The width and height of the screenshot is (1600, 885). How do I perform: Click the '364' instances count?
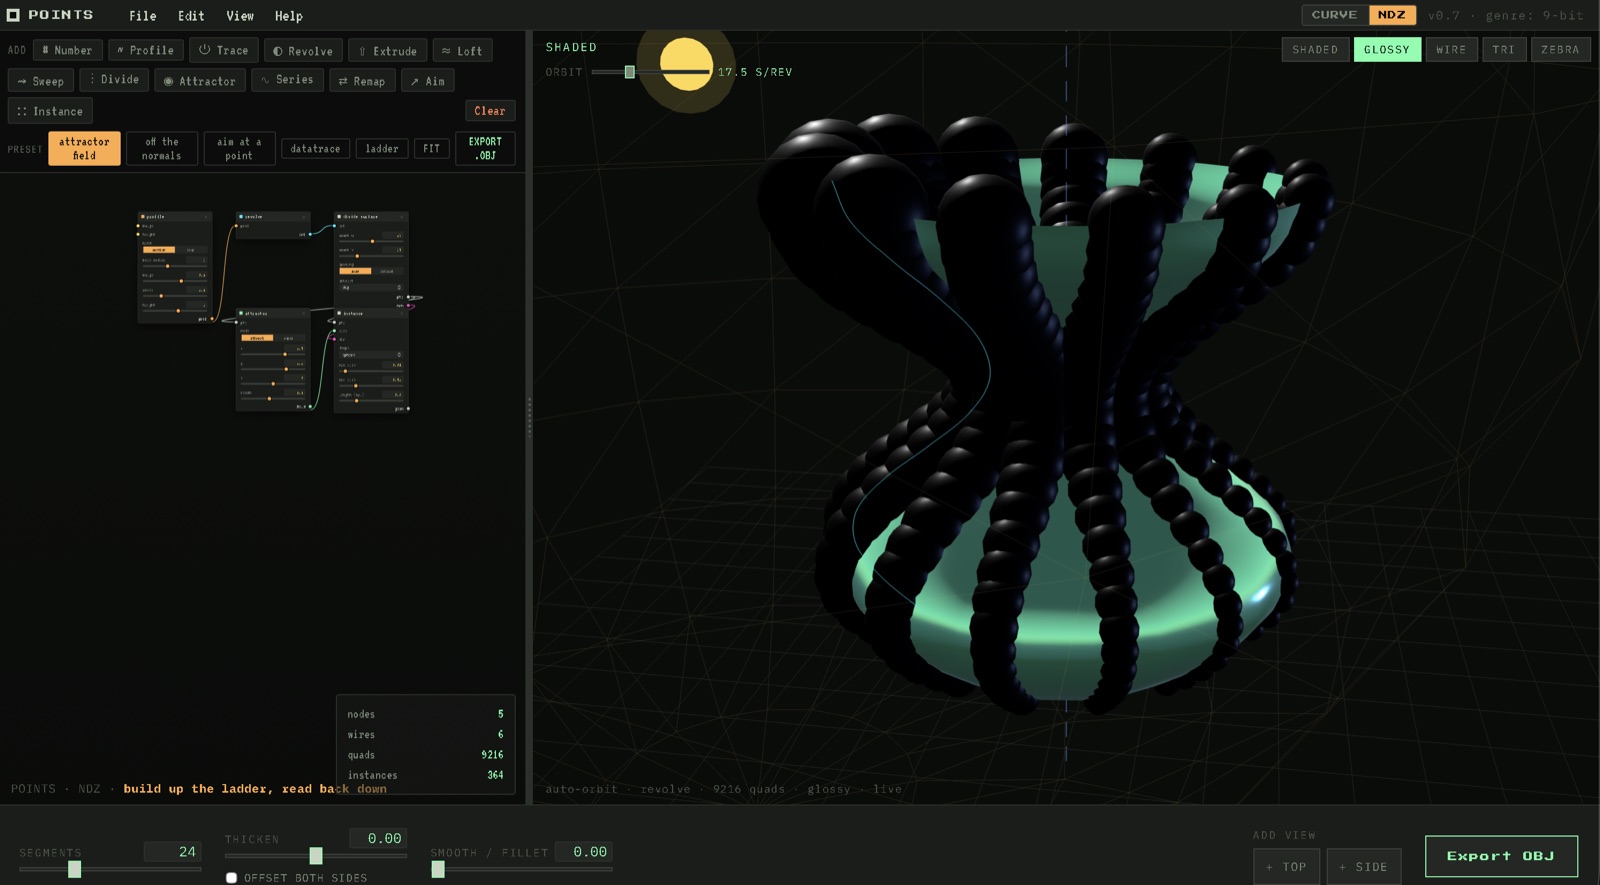pyautogui.click(x=495, y=775)
